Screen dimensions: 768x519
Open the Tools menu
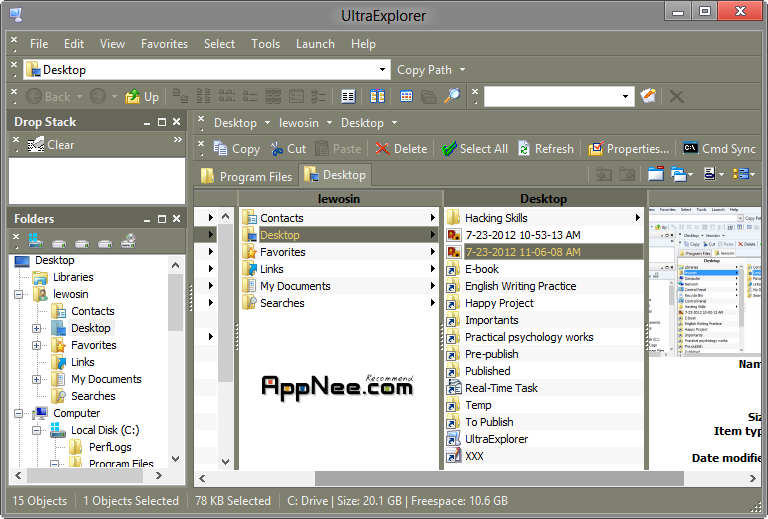265,44
